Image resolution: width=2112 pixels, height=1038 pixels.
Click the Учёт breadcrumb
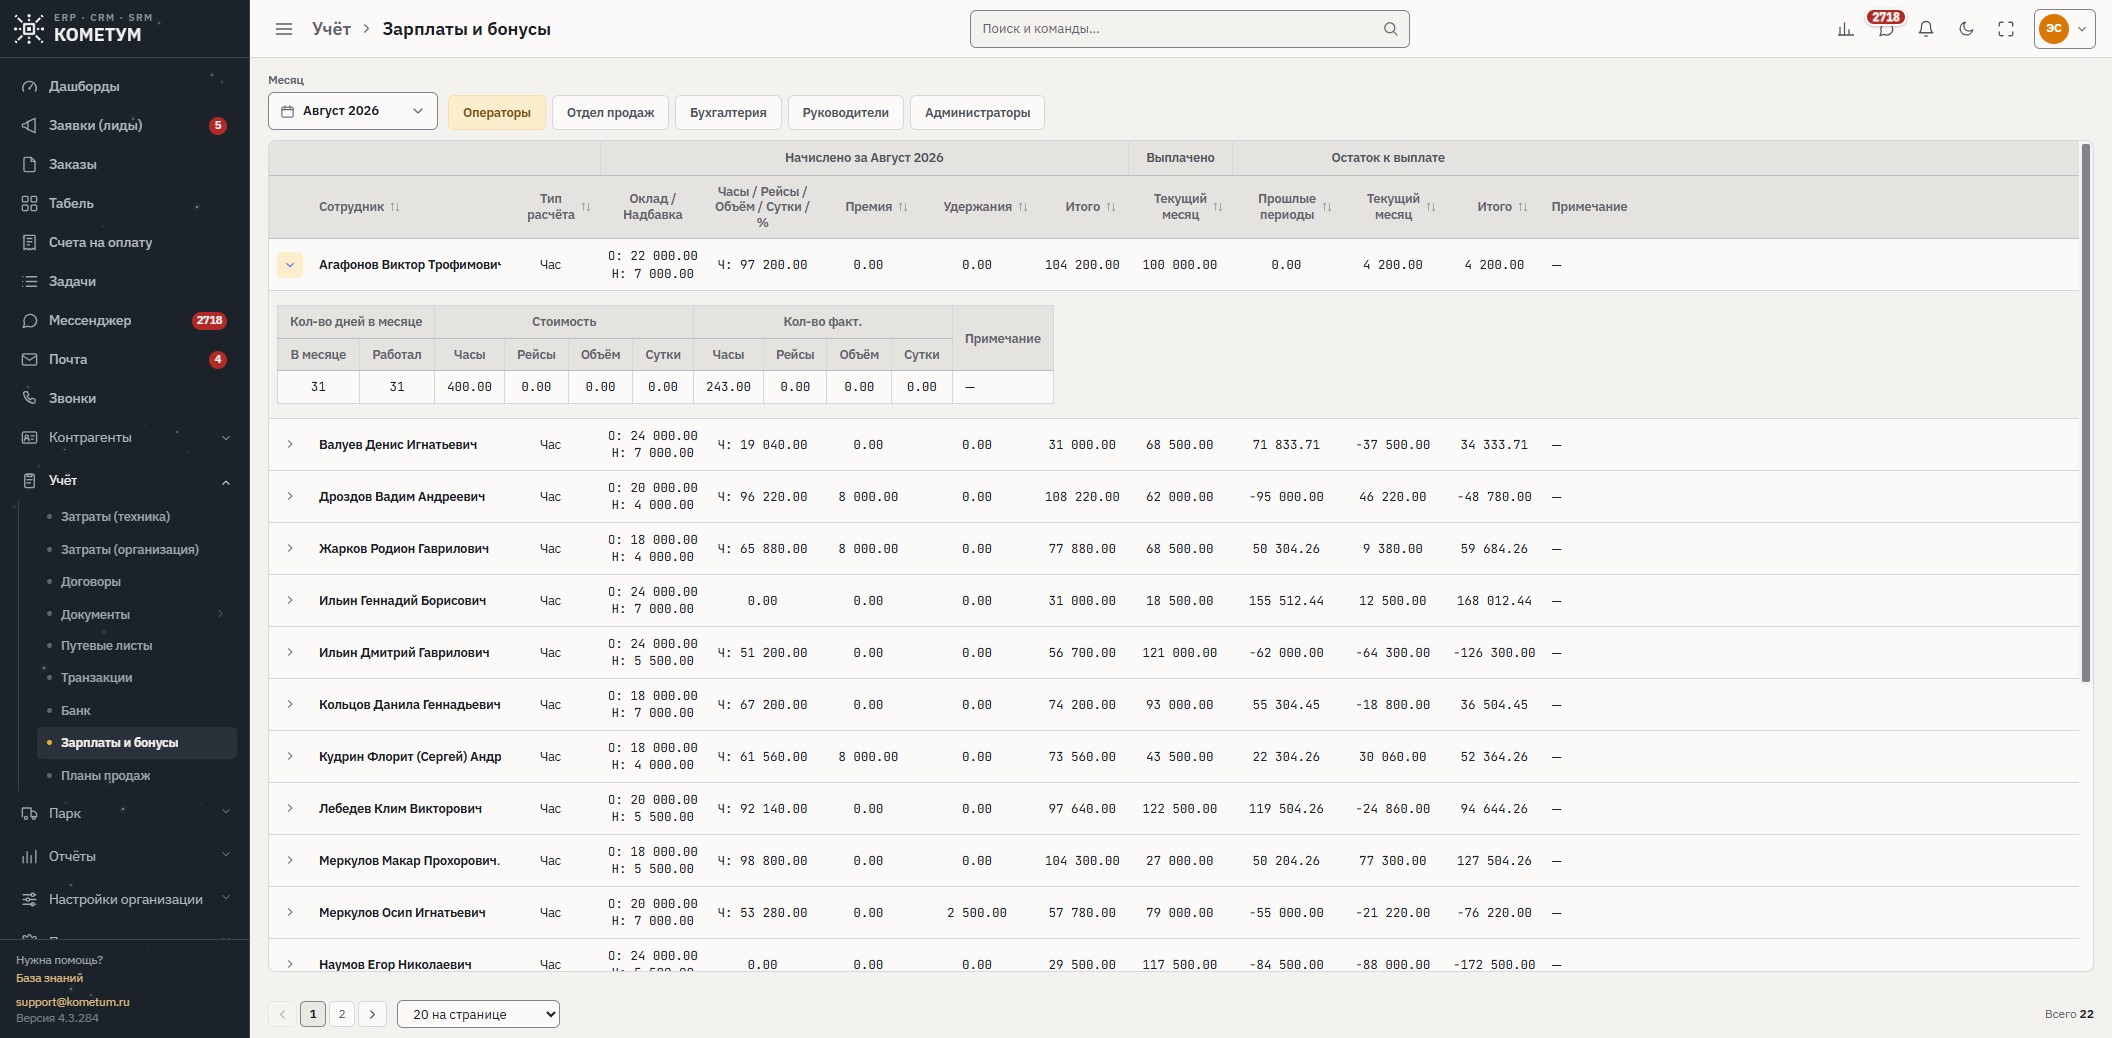point(331,29)
